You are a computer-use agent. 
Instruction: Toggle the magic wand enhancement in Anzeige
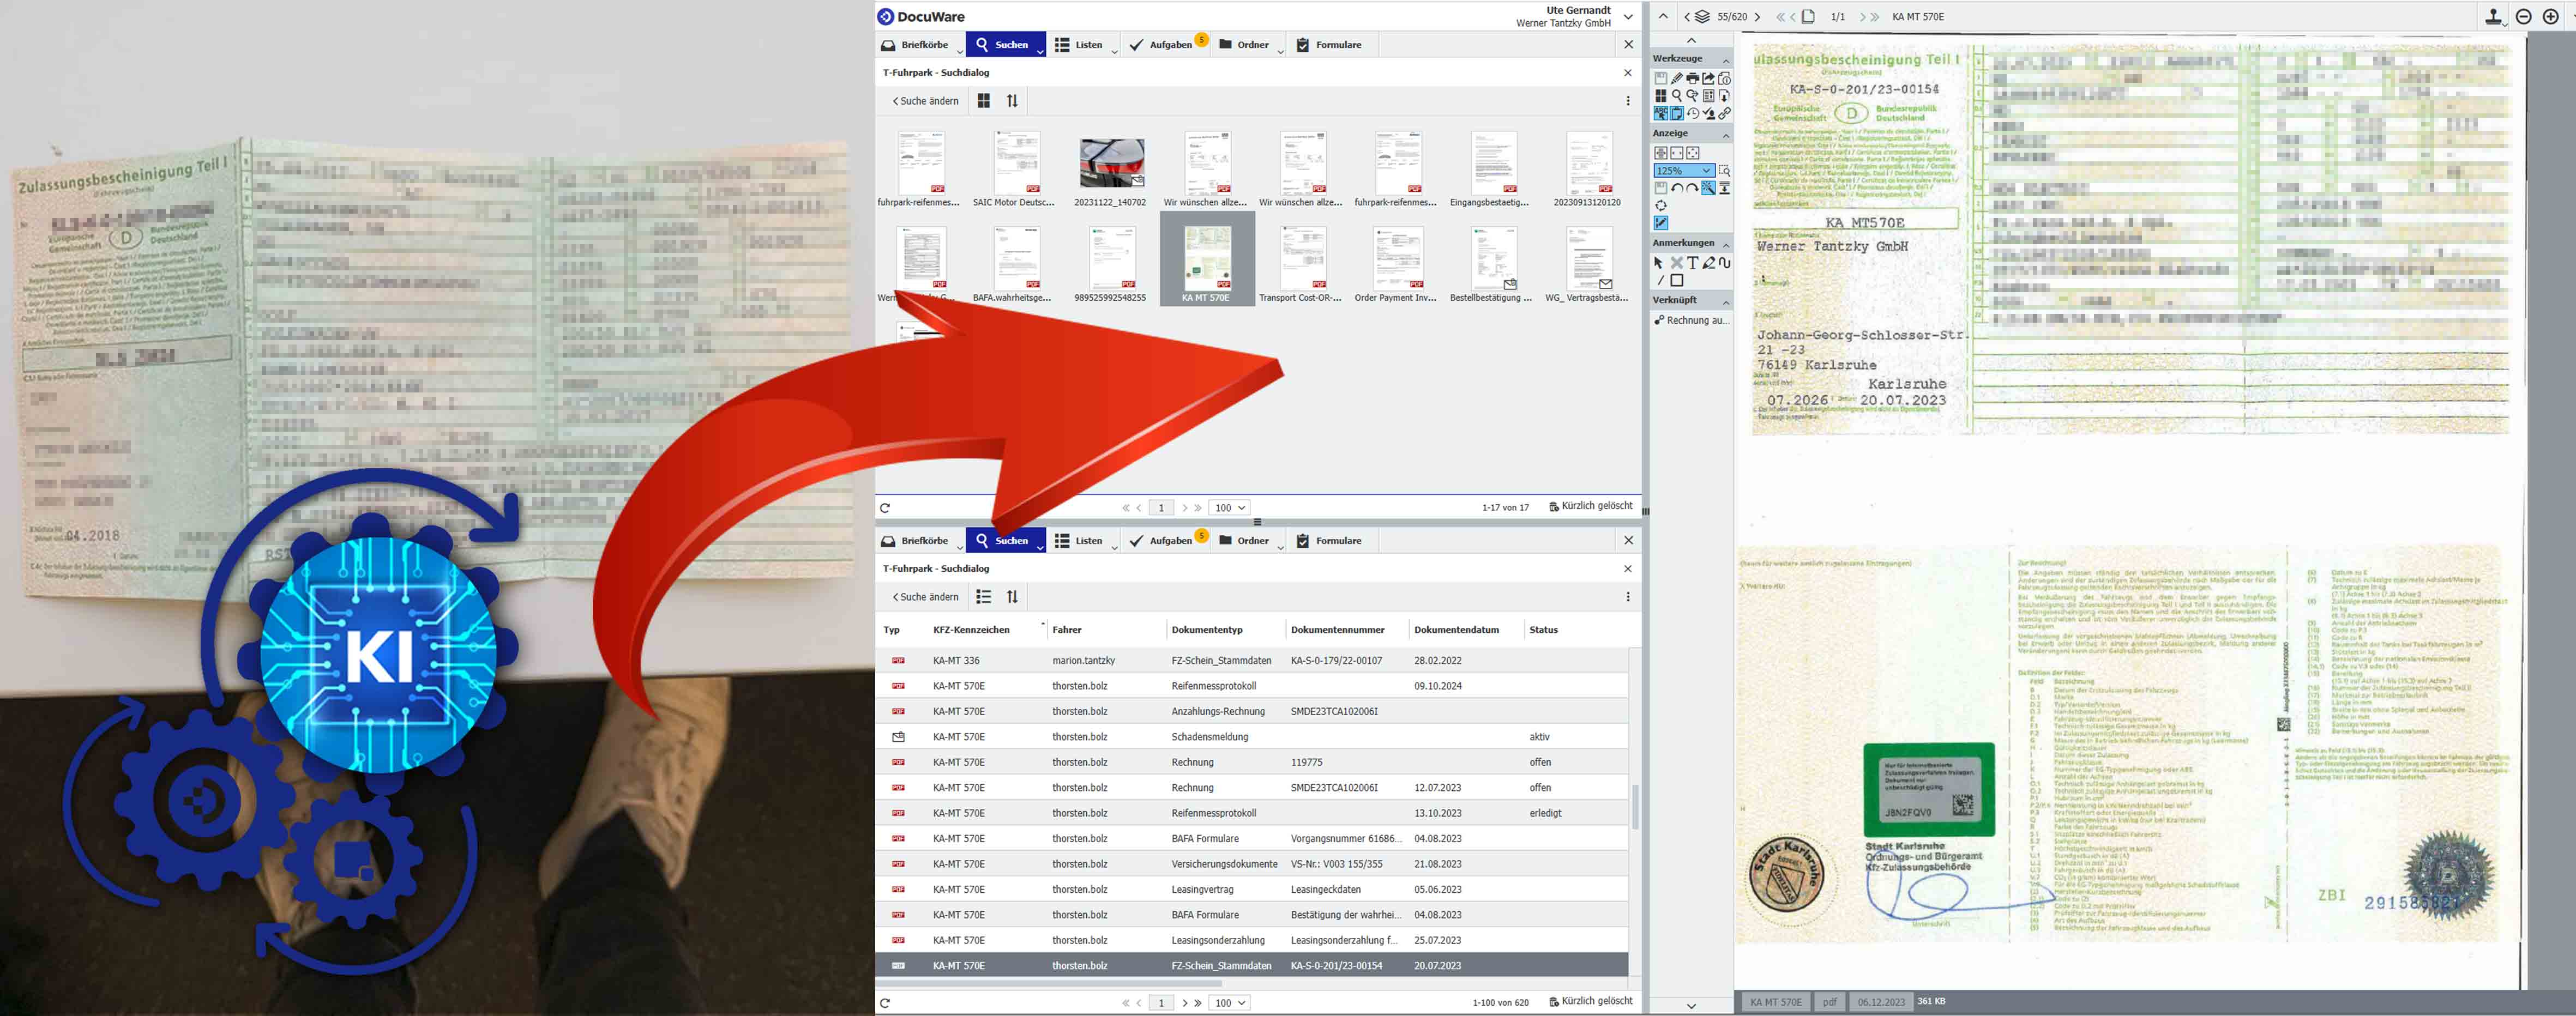click(x=1709, y=188)
